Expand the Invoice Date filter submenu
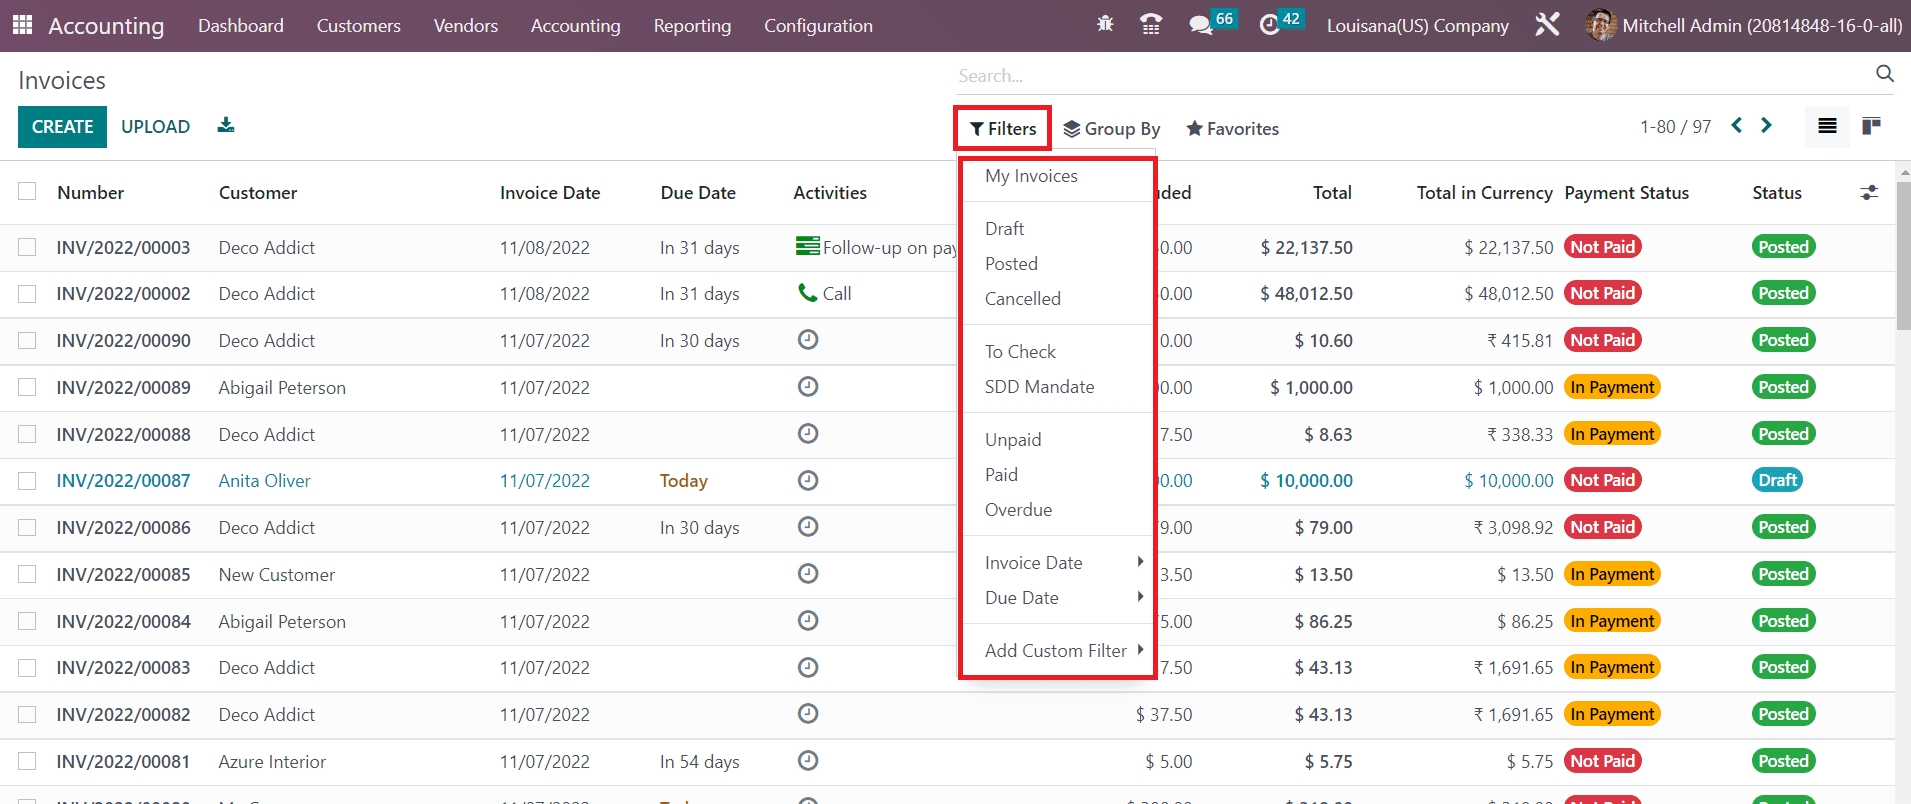This screenshot has height=804, width=1911. (x=1060, y=563)
